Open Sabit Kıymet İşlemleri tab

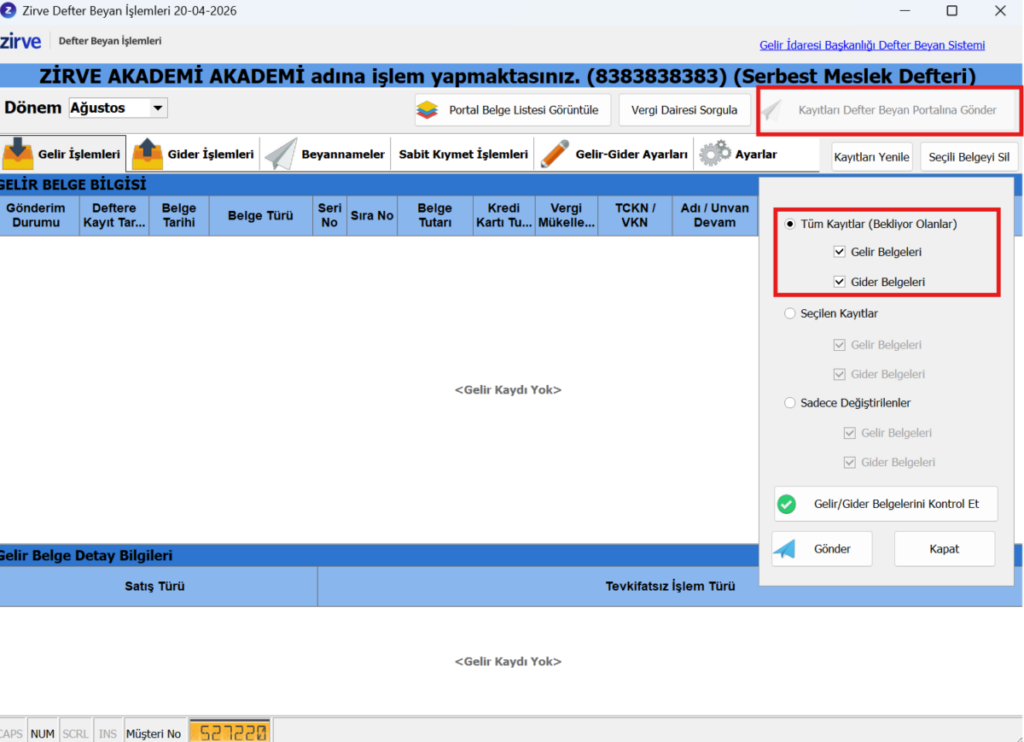tap(463, 154)
